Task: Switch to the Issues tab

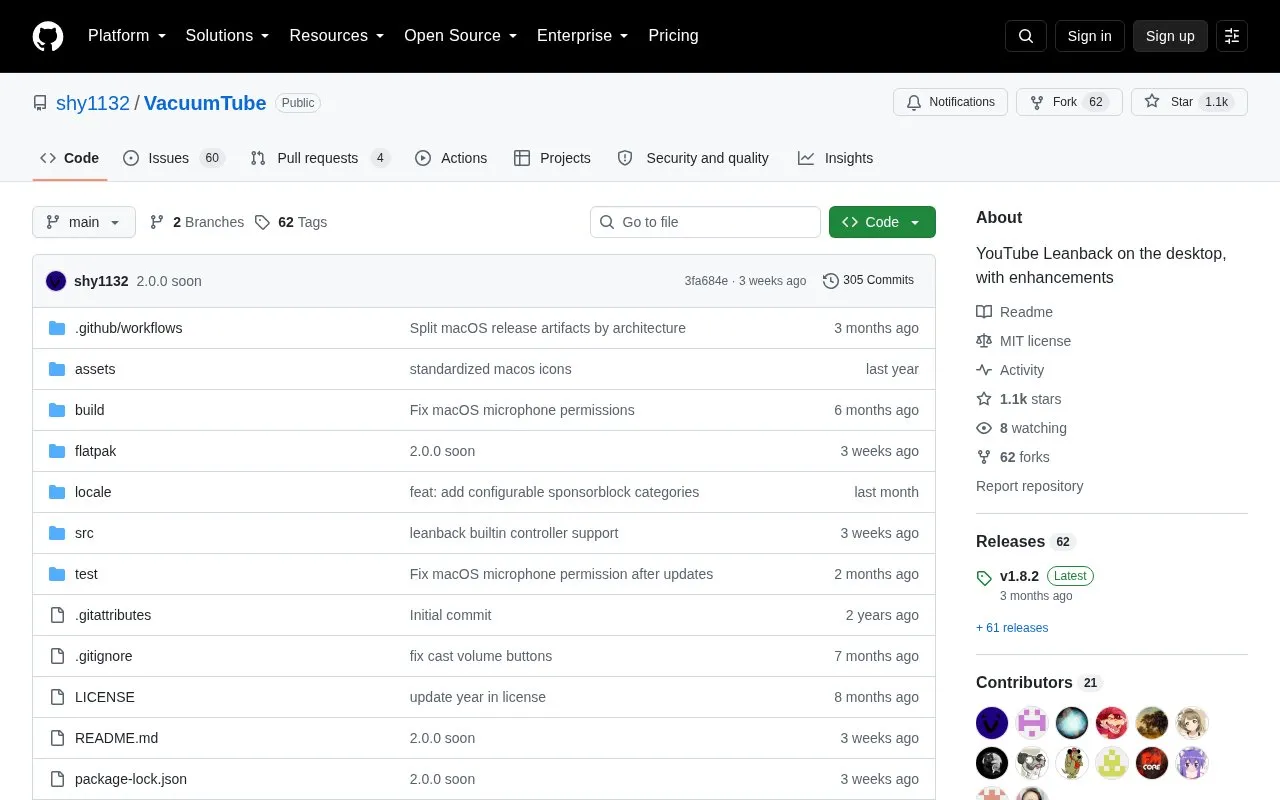Action: click(x=174, y=158)
